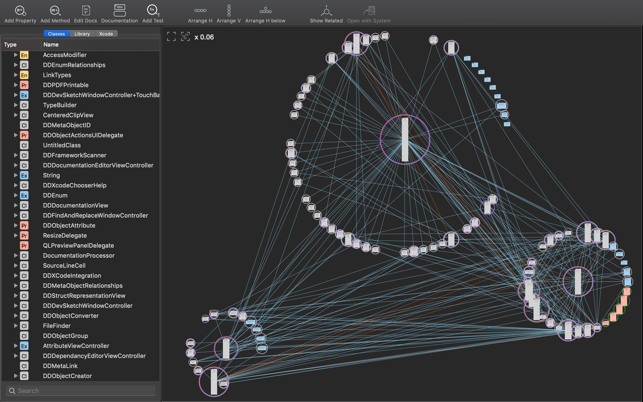This screenshot has height=402, width=643.
Task: Click Arrange H below toolbar icon
Action: 265,10
